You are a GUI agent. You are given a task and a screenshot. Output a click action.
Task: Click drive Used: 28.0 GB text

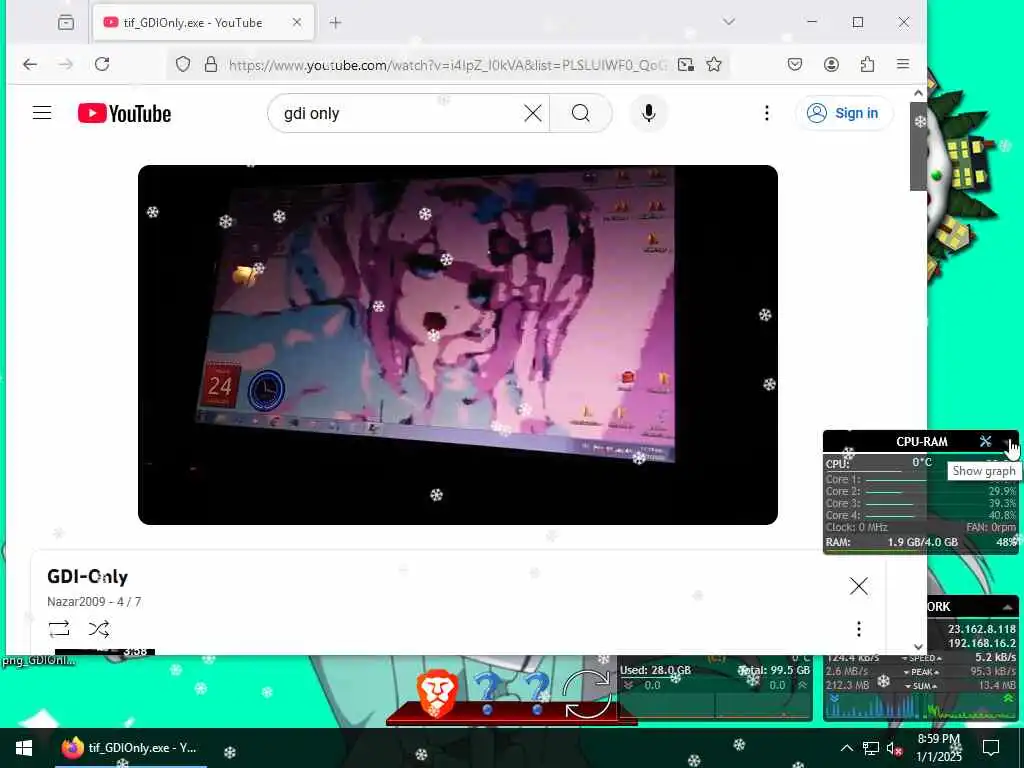point(655,670)
